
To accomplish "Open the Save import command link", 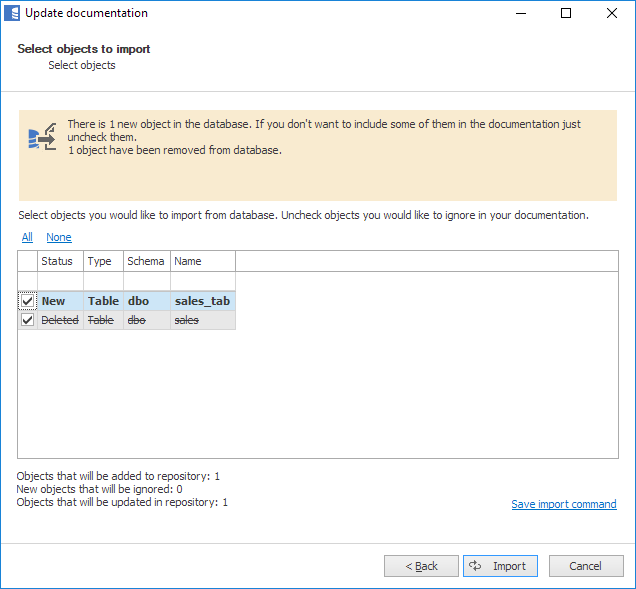I will (563, 504).
